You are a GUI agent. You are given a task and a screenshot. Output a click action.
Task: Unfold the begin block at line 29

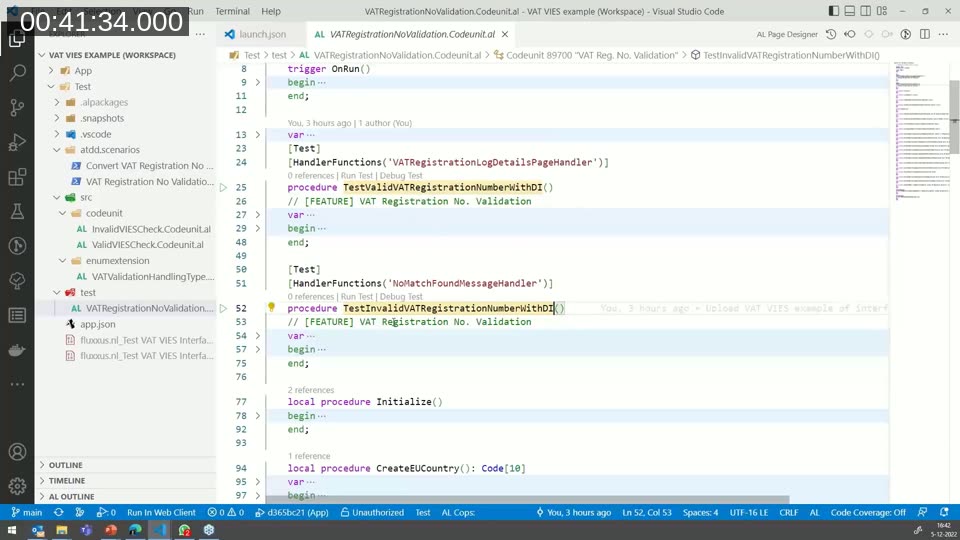tap(258, 228)
